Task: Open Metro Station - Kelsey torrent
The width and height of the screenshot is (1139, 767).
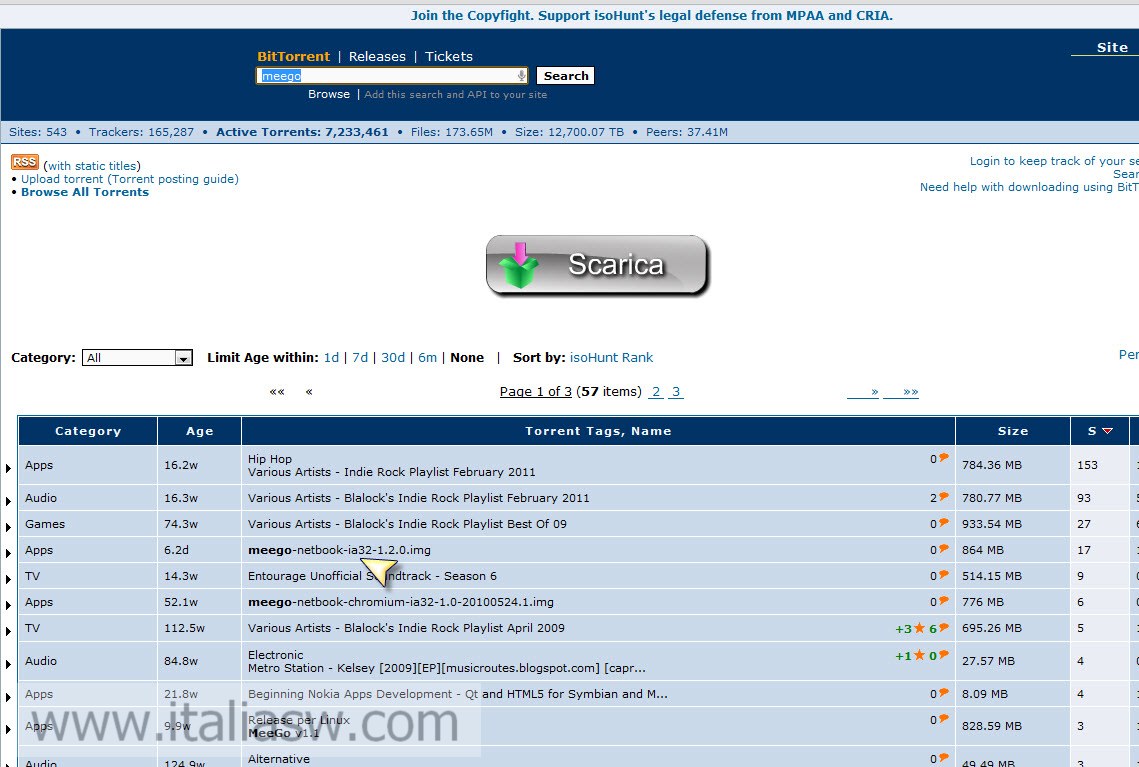Action: click(447, 668)
